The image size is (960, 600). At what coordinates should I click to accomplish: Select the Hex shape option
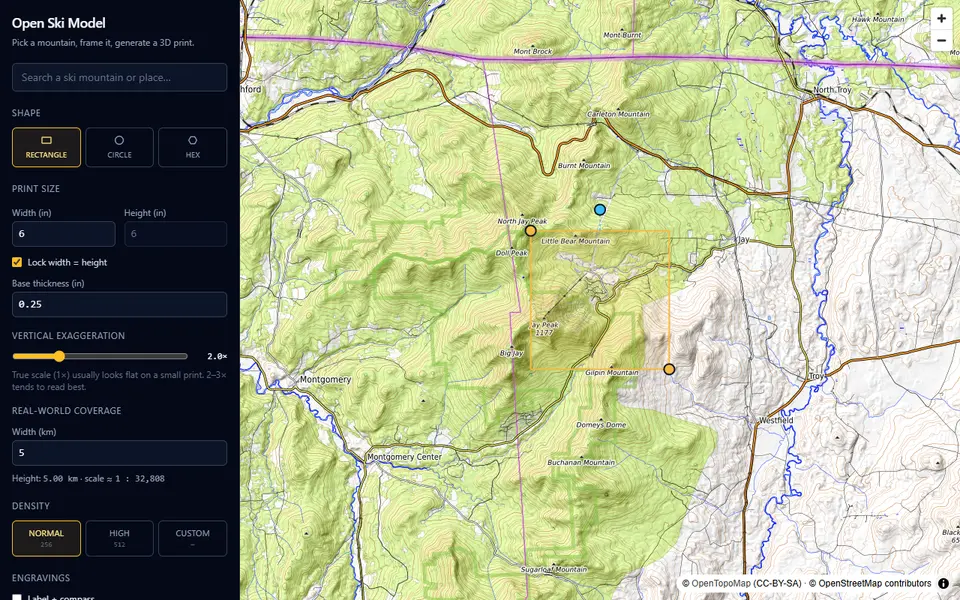click(192, 147)
